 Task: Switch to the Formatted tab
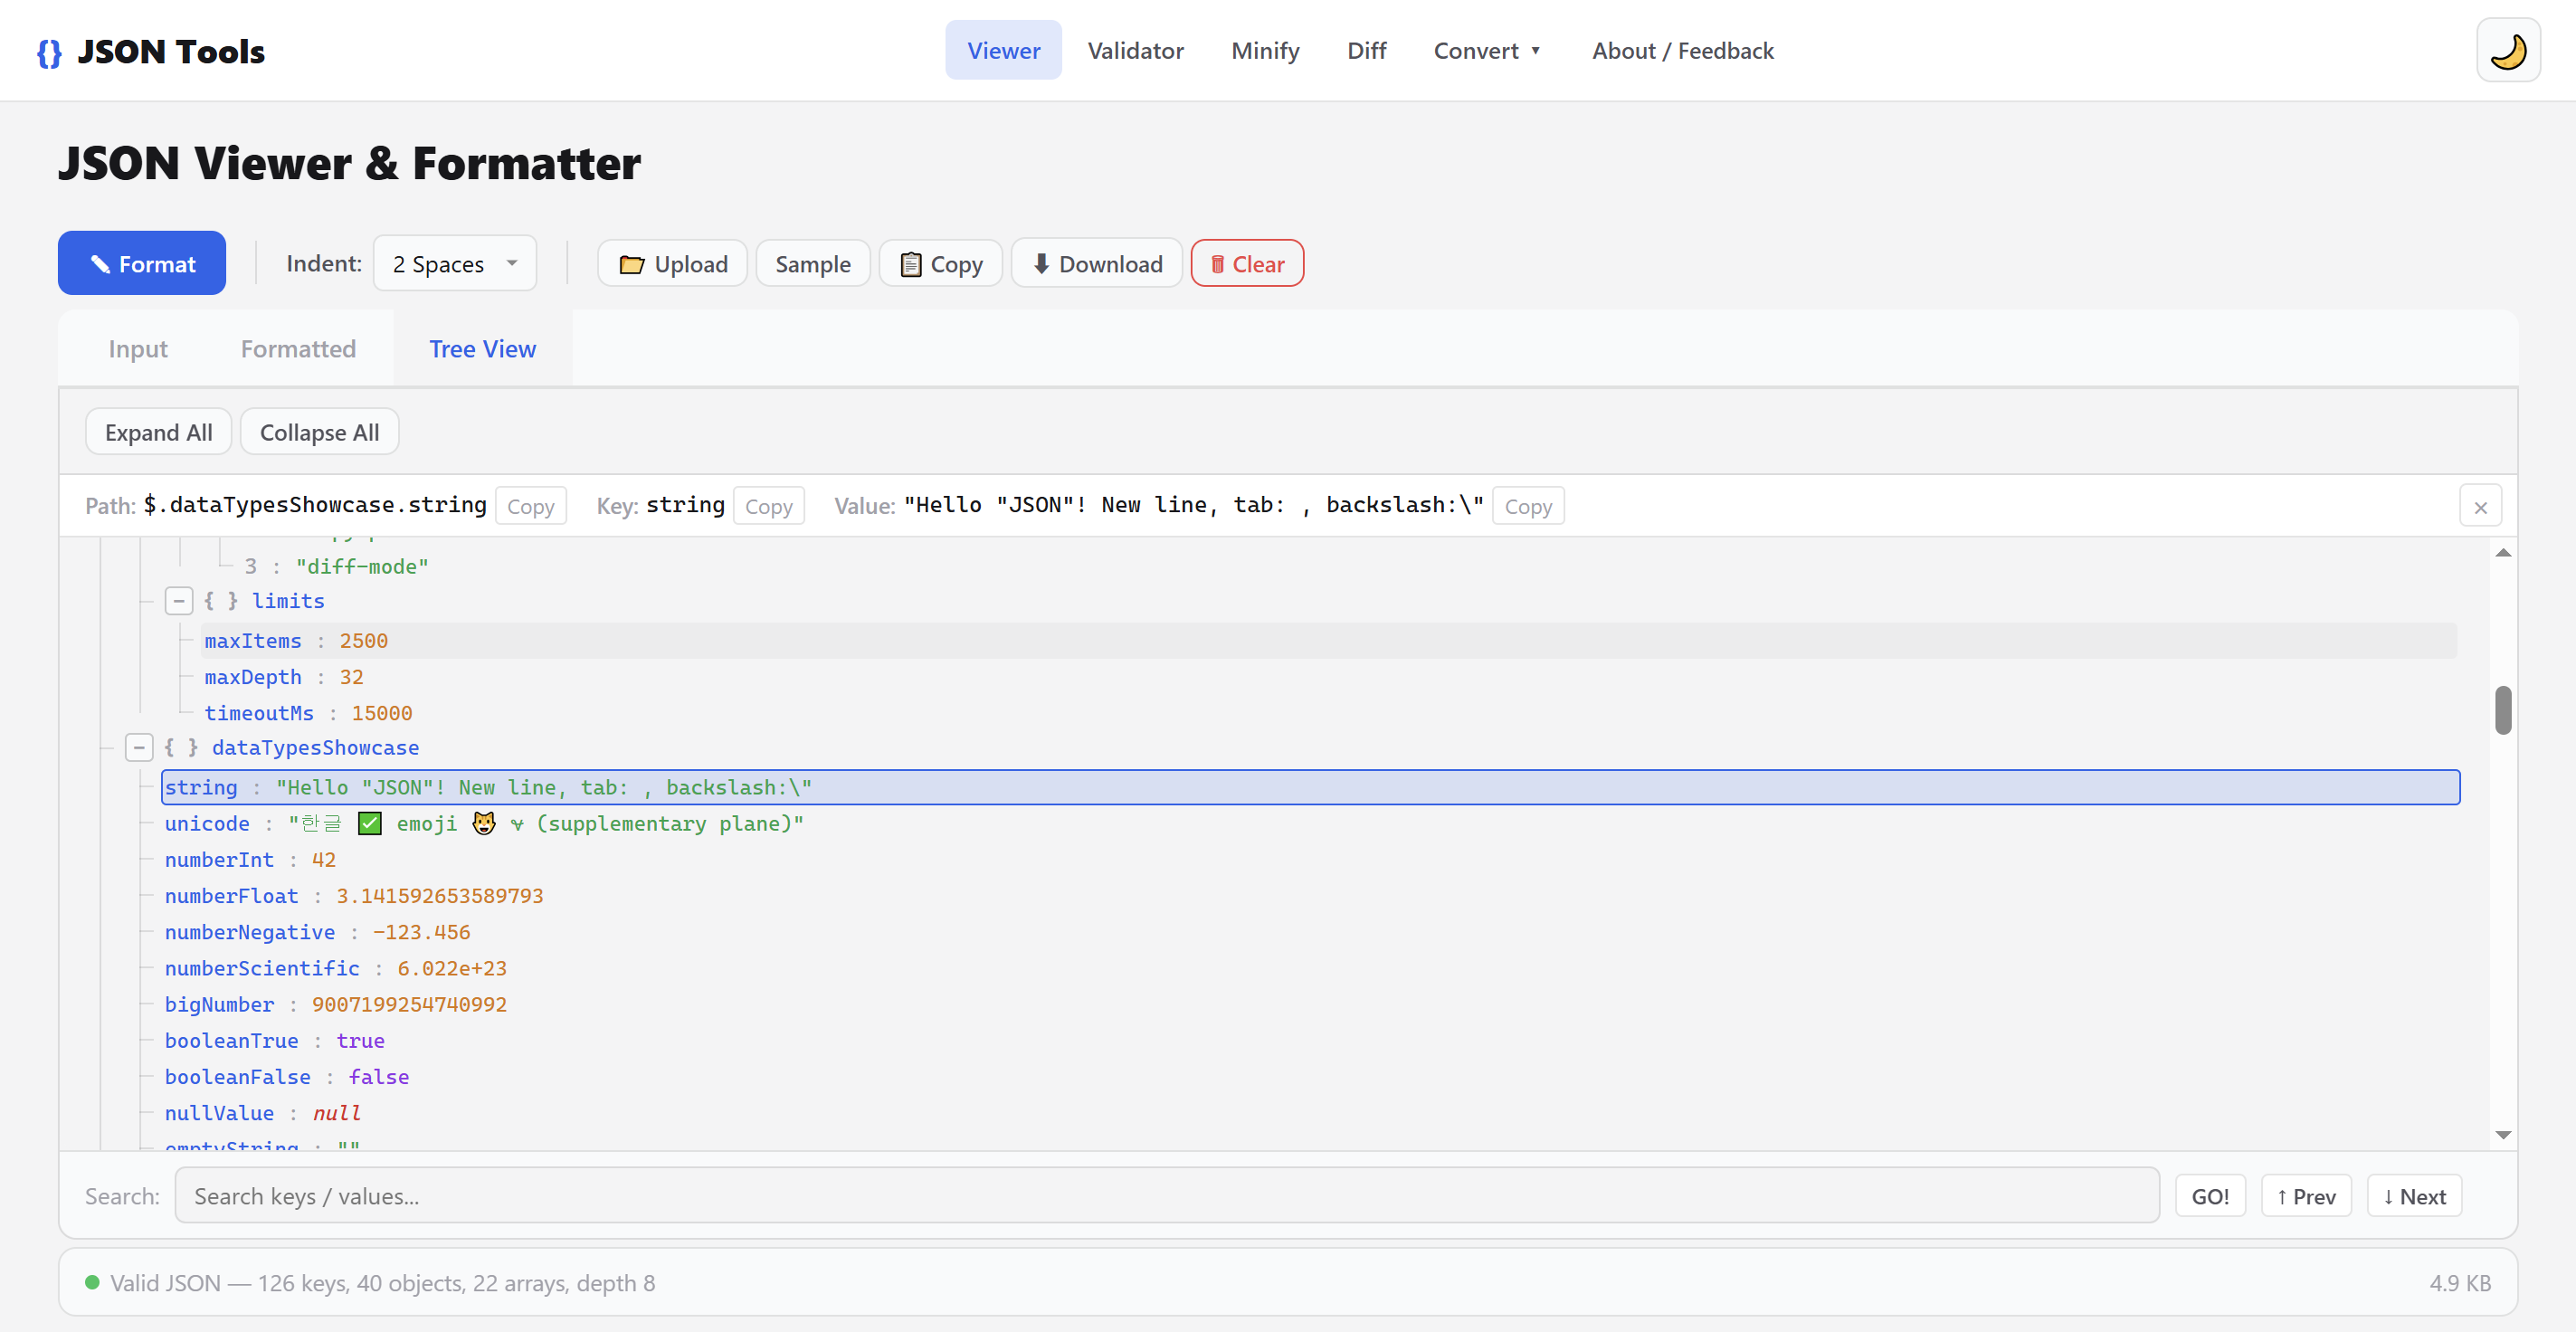(297, 348)
